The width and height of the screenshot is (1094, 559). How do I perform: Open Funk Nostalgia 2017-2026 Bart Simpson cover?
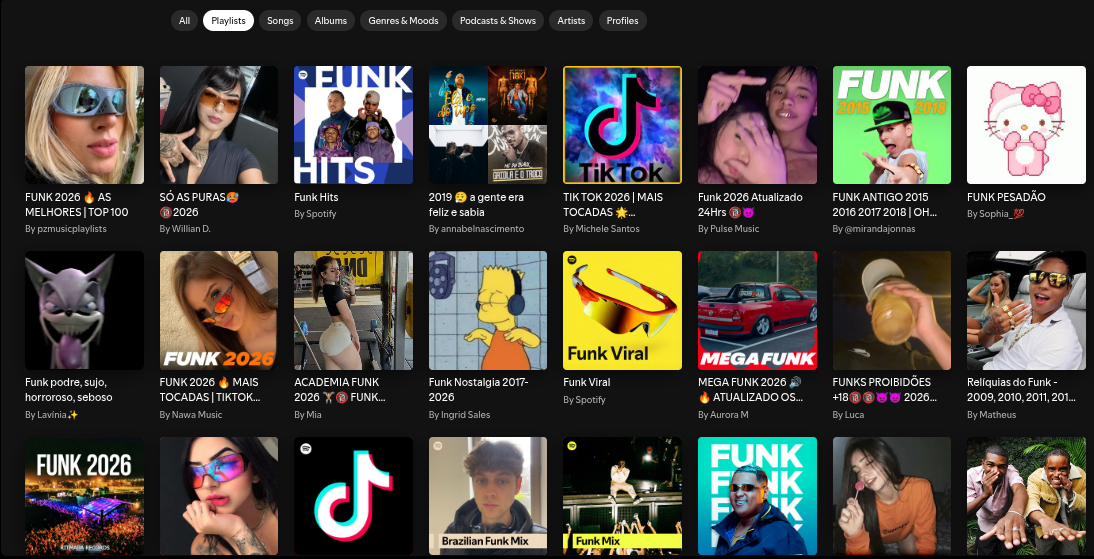[488, 311]
